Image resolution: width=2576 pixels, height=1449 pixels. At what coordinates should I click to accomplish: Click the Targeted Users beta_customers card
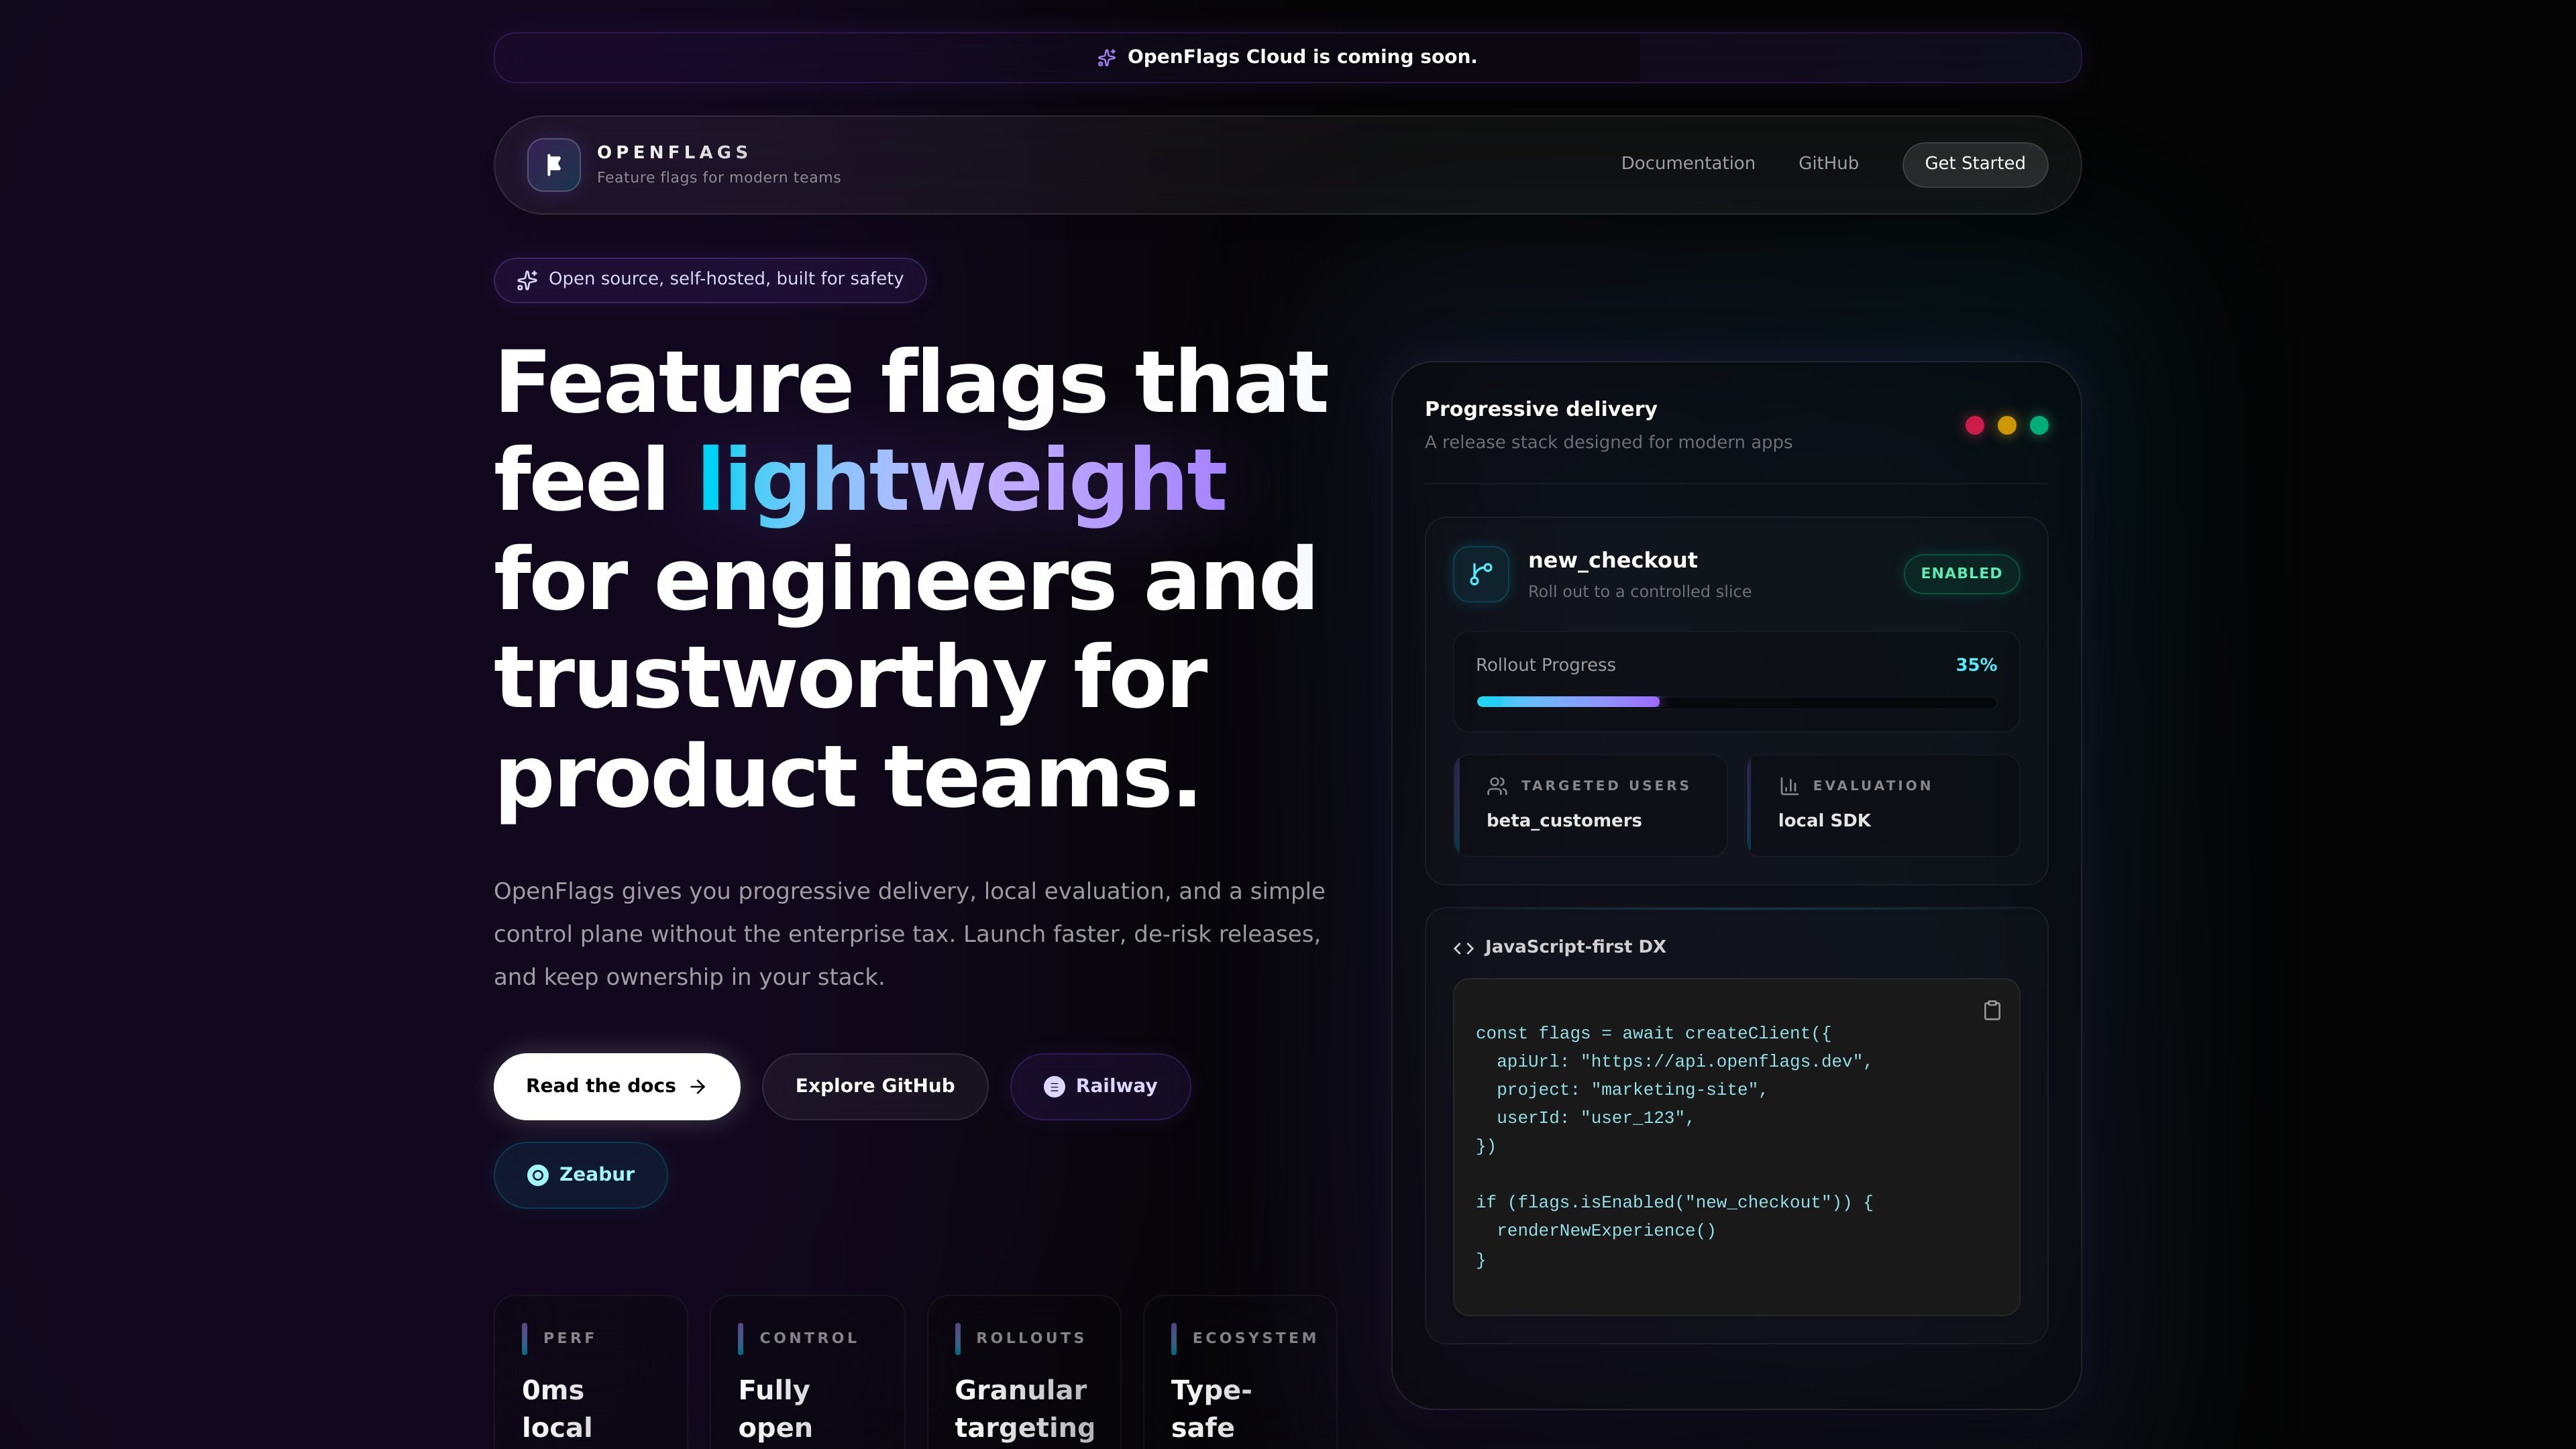tap(1590, 805)
